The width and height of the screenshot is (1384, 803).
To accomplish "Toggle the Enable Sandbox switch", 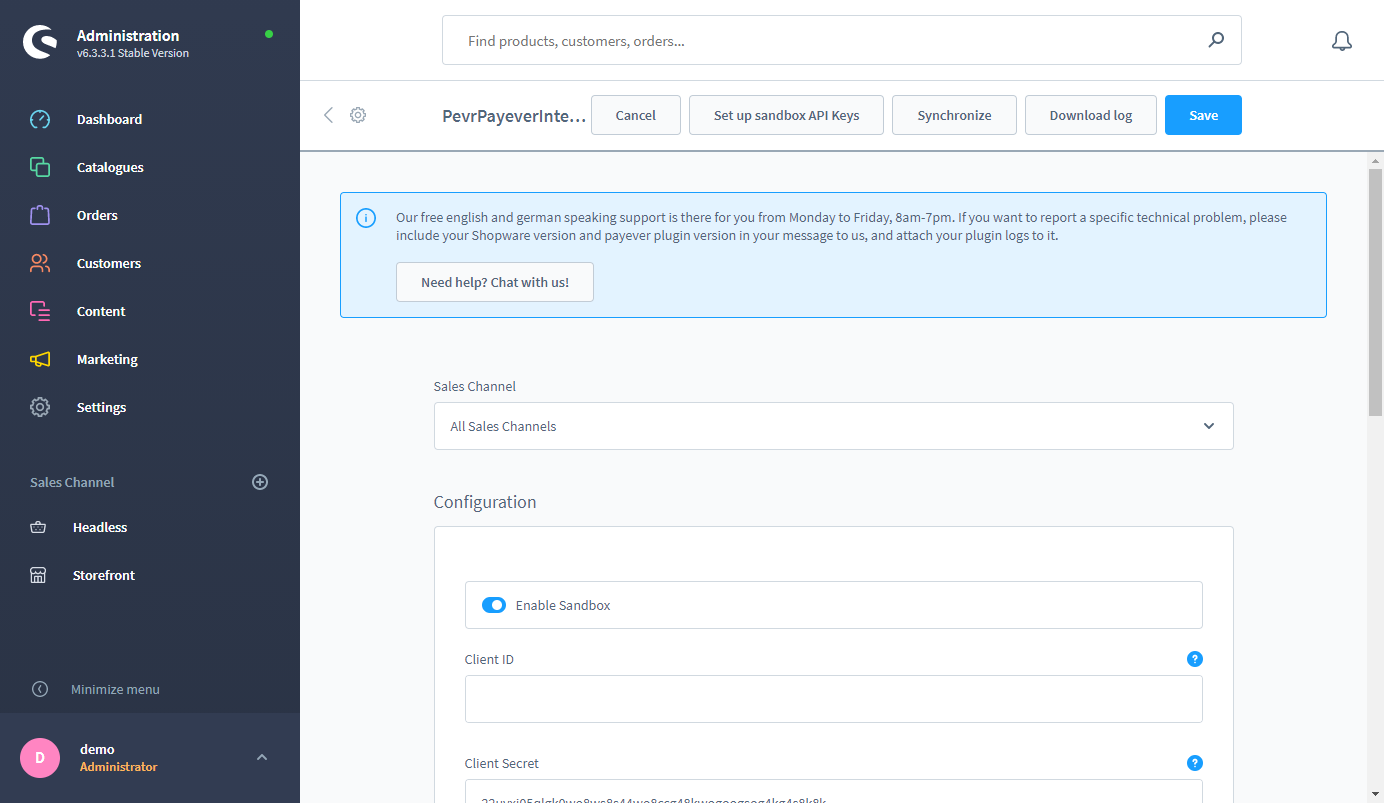I will pyautogui.click(x=494, y=605).
